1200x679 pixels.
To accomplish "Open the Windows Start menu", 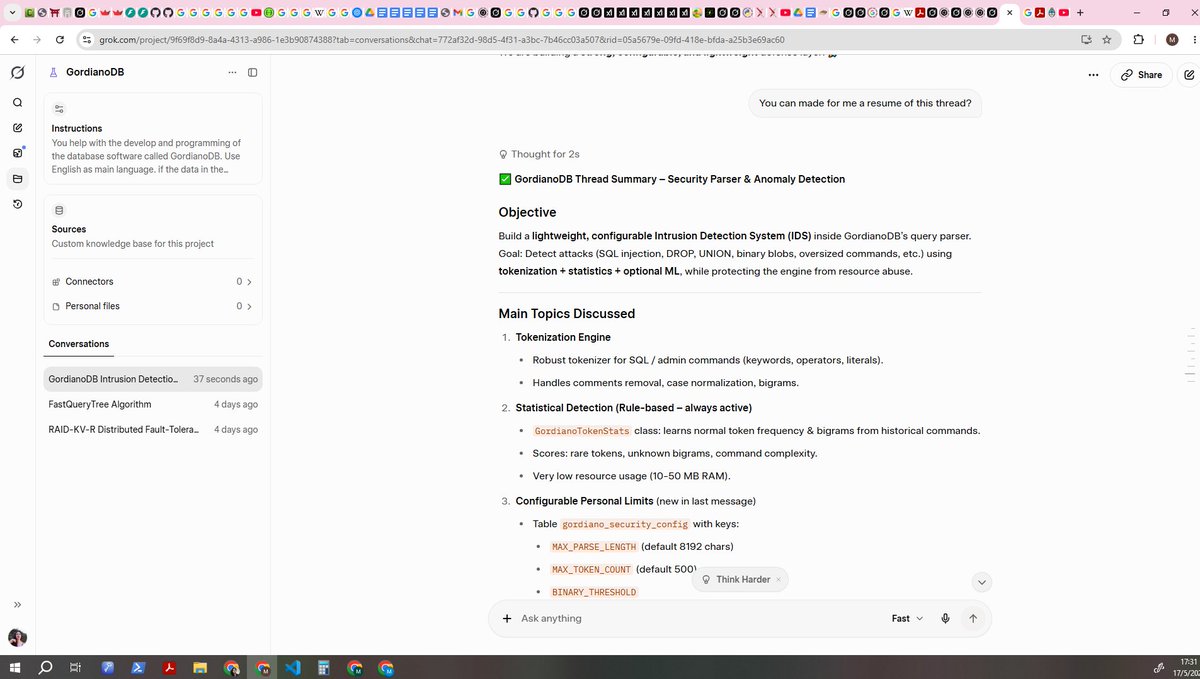I will (x=15, y=667).
